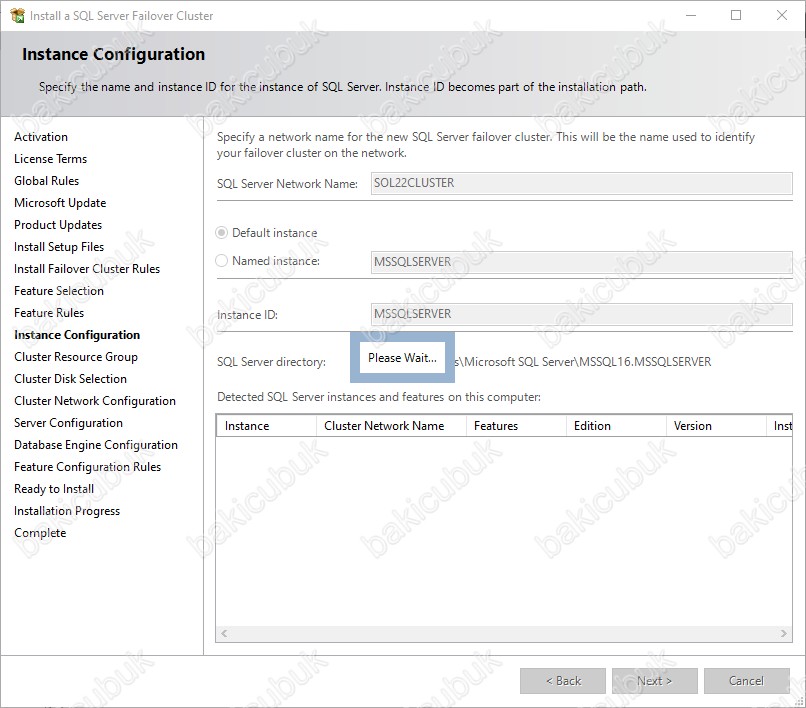Image resolution: width=806 pixels, height=708 pixels.
Task: Select the Database Engine Configuration step
Action: 96,445
